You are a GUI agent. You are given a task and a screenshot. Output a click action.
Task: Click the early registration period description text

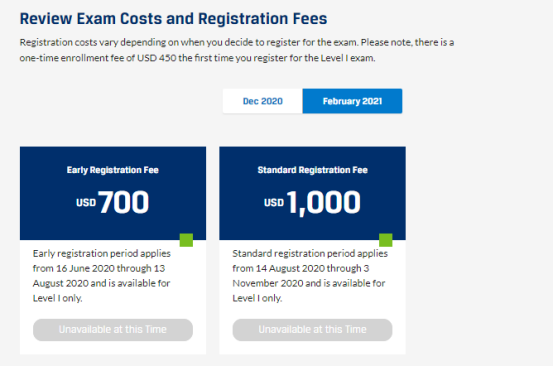pos(102,276)
